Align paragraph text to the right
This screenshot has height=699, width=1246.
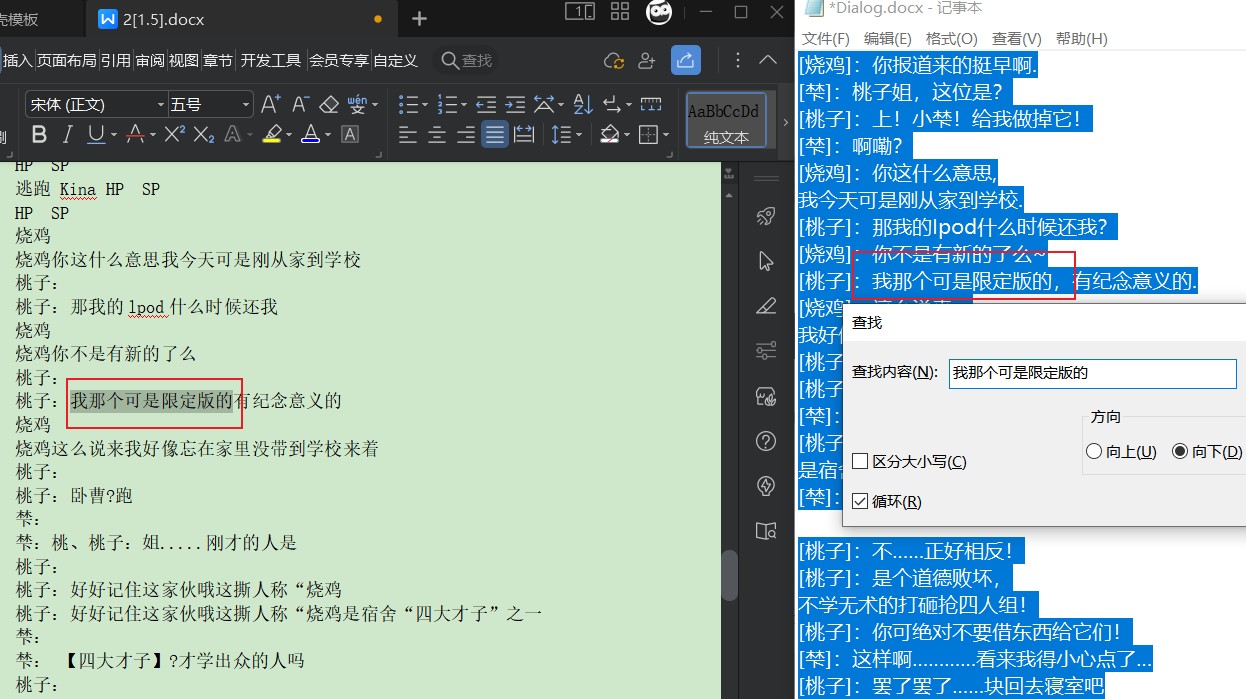click(465, 134)
